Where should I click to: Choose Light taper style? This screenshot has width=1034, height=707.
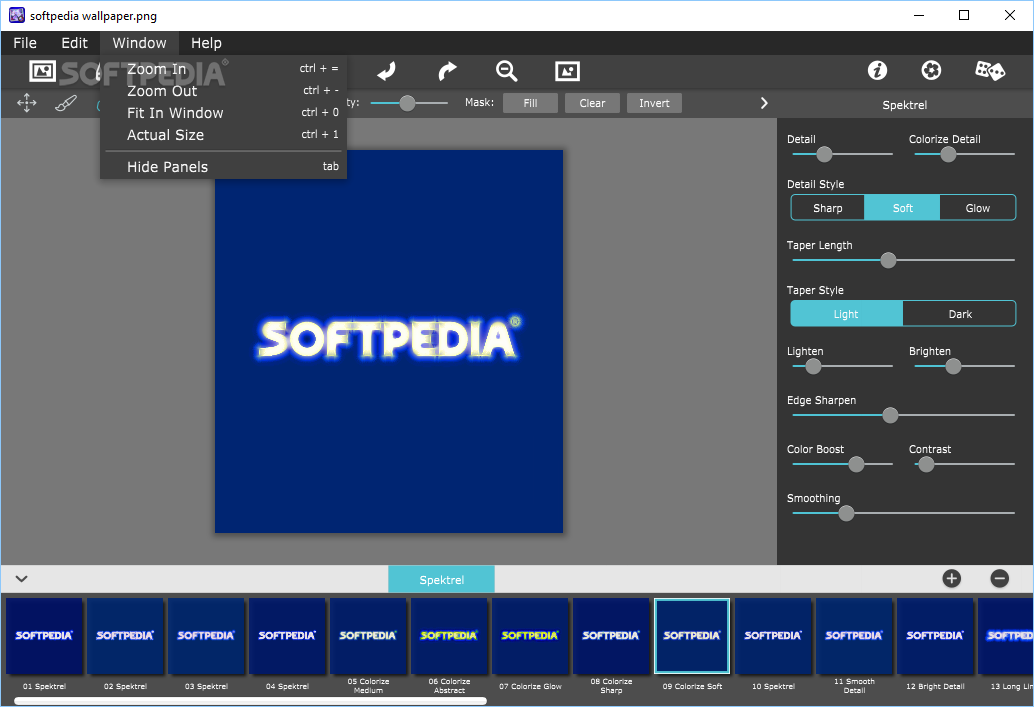[846, 314]
